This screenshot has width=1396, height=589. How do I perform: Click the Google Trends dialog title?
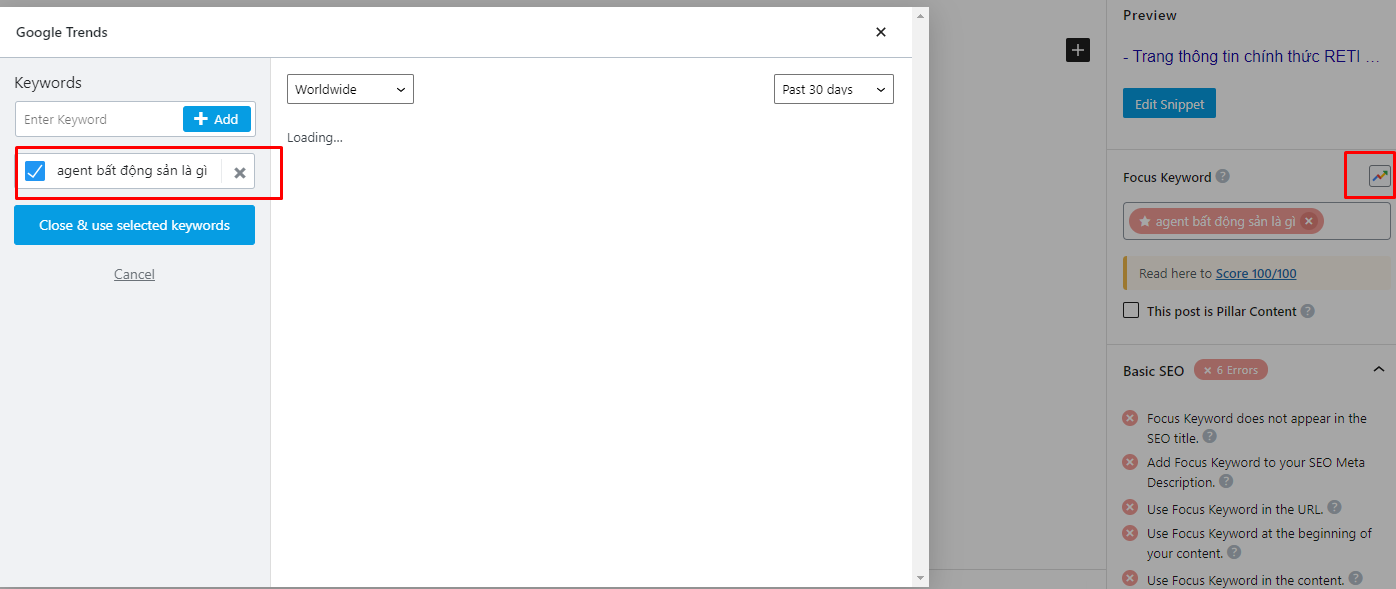coord(62,32)
